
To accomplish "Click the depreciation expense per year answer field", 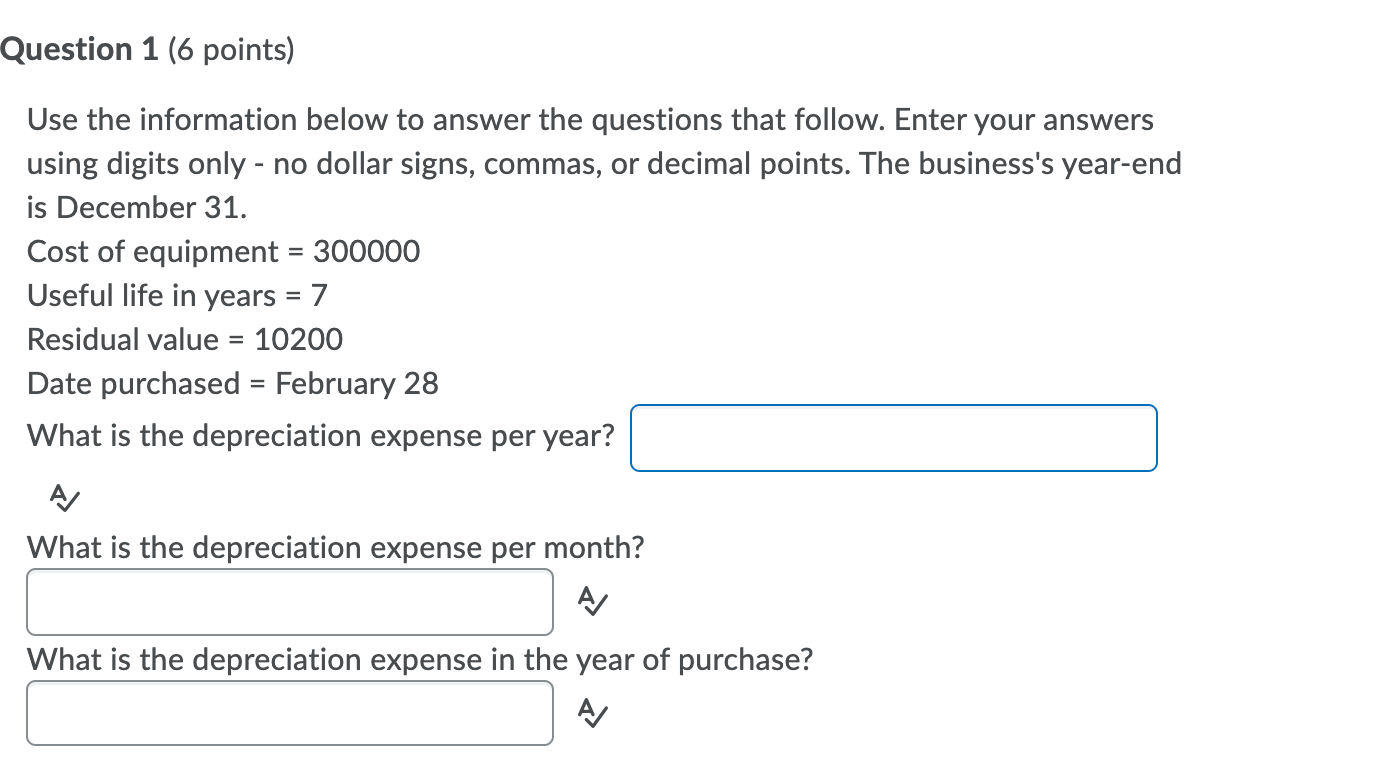I will [893, 438].
